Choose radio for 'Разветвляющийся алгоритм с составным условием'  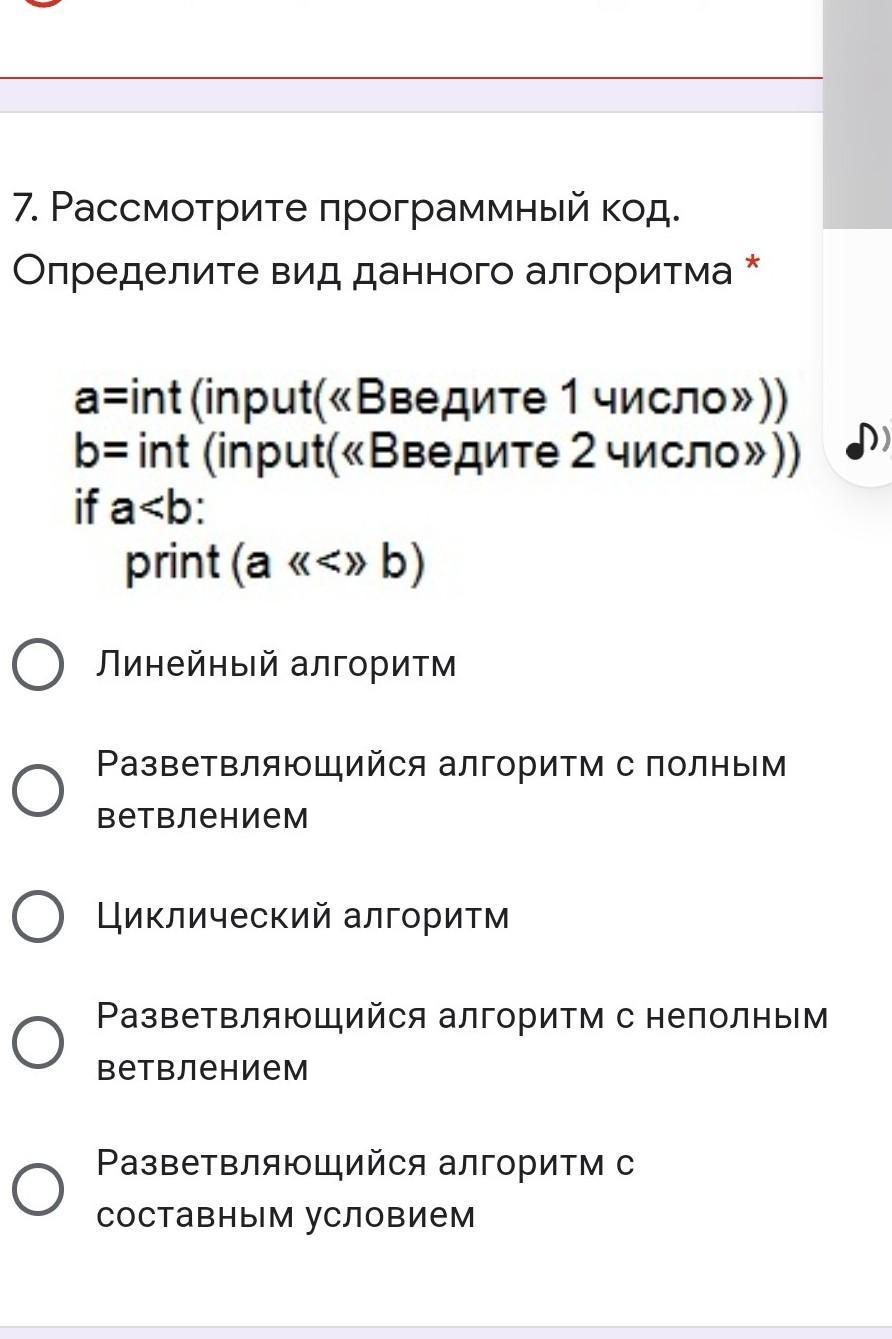[38, 1189]
